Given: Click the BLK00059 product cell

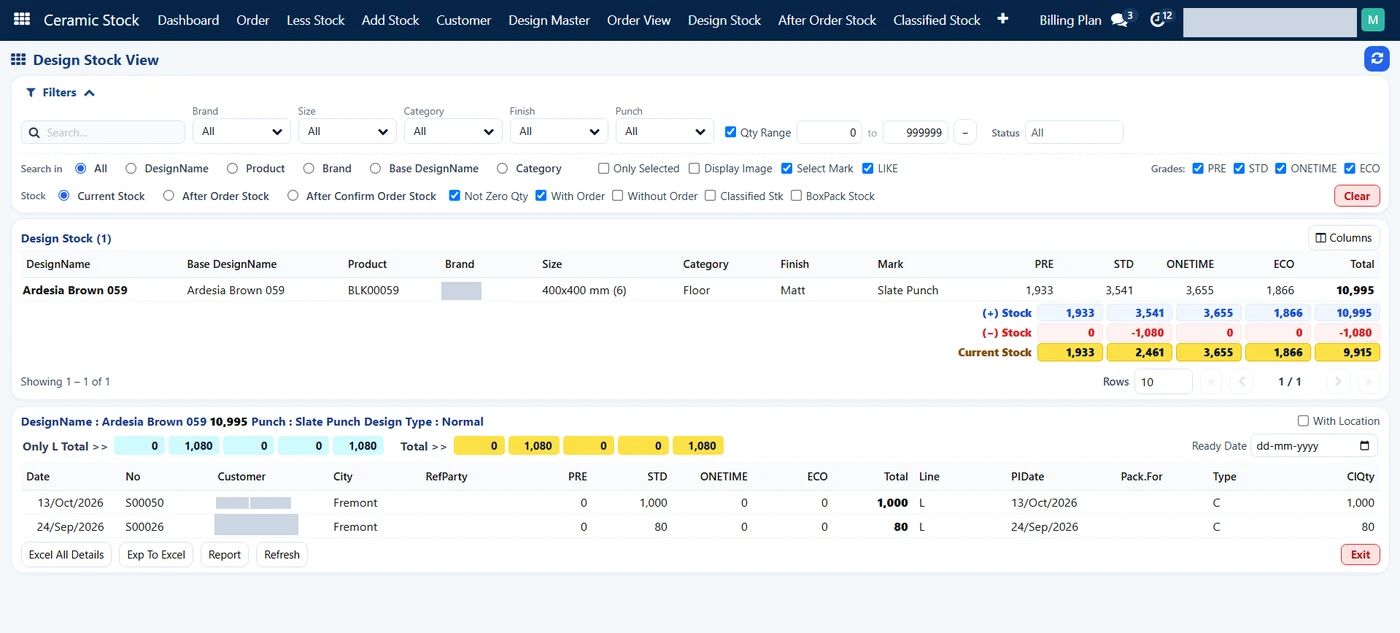Looking at the screenshot, I should tap(373, 290).
